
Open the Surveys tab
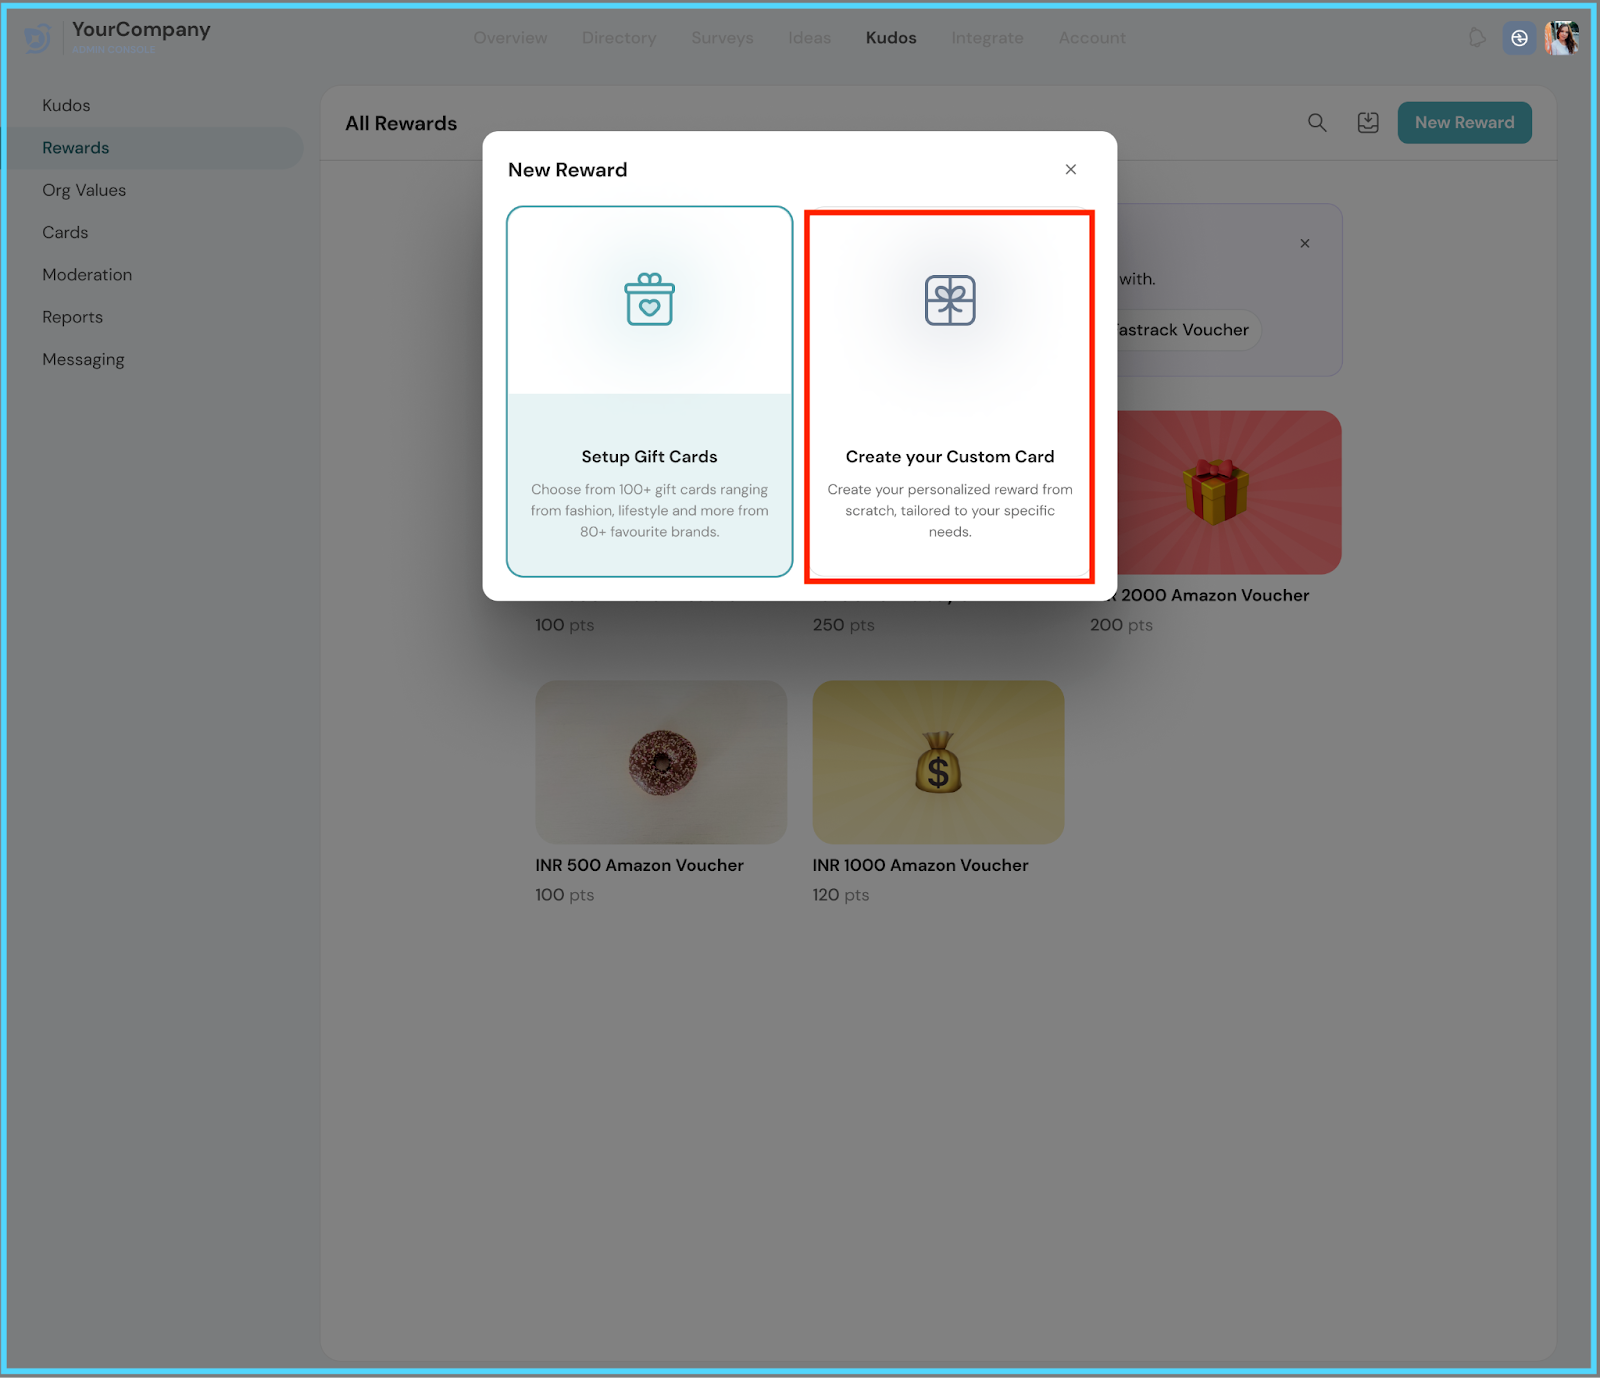click(722, 38)
